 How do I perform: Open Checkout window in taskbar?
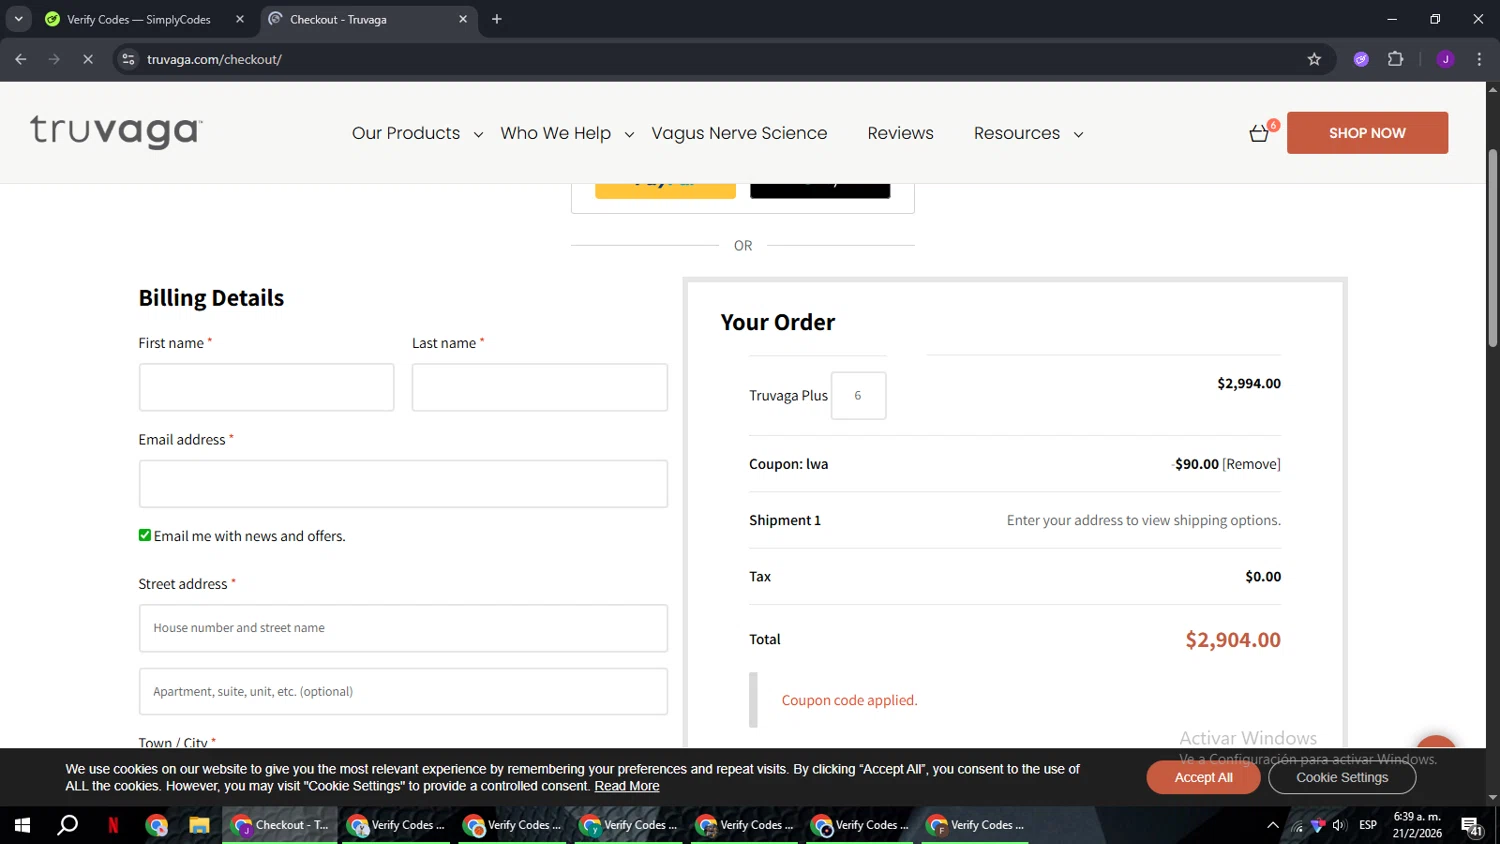click(x=280, y=825)
